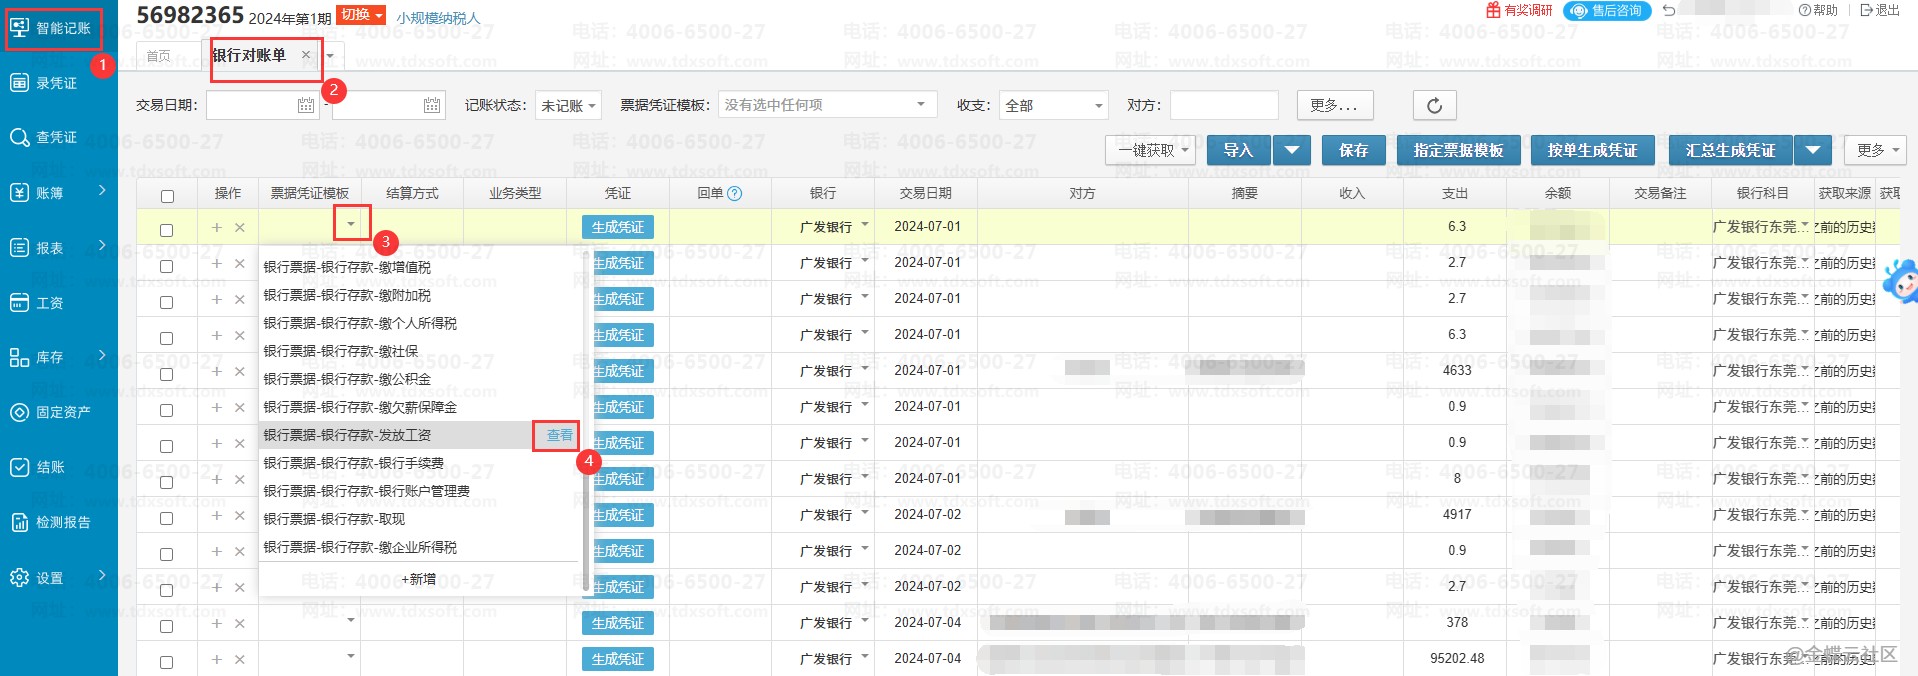Tick the select-all checkbox in table header
Viewport: 1918px width, 676px height.
pos(167,196)
